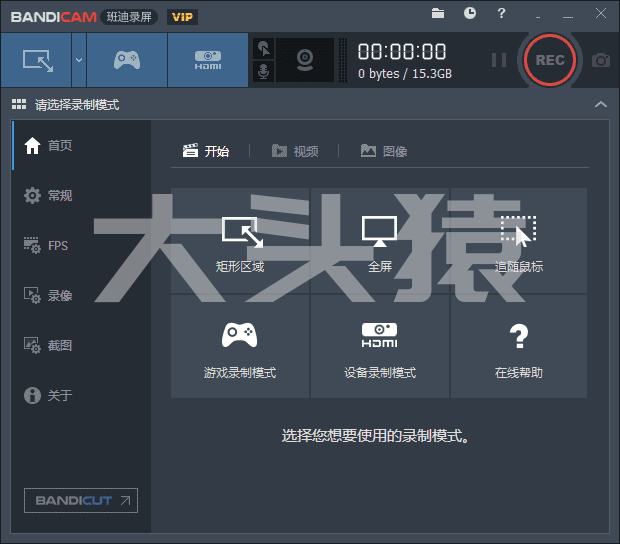This screenshot has width=620, height=544.
Task: Toggle the microphone recording icon
Action: pos(263,71)
